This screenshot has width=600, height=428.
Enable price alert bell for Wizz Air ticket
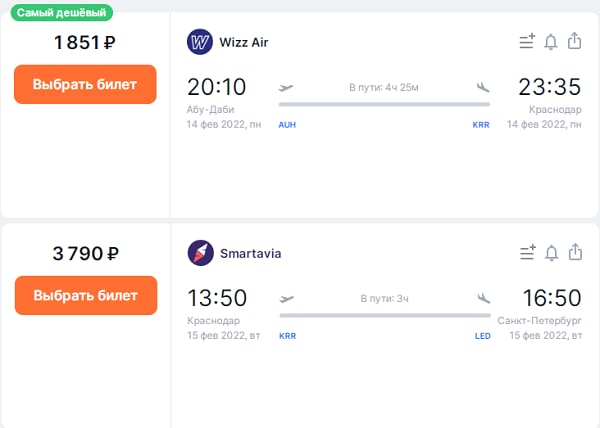coord(551,42)
